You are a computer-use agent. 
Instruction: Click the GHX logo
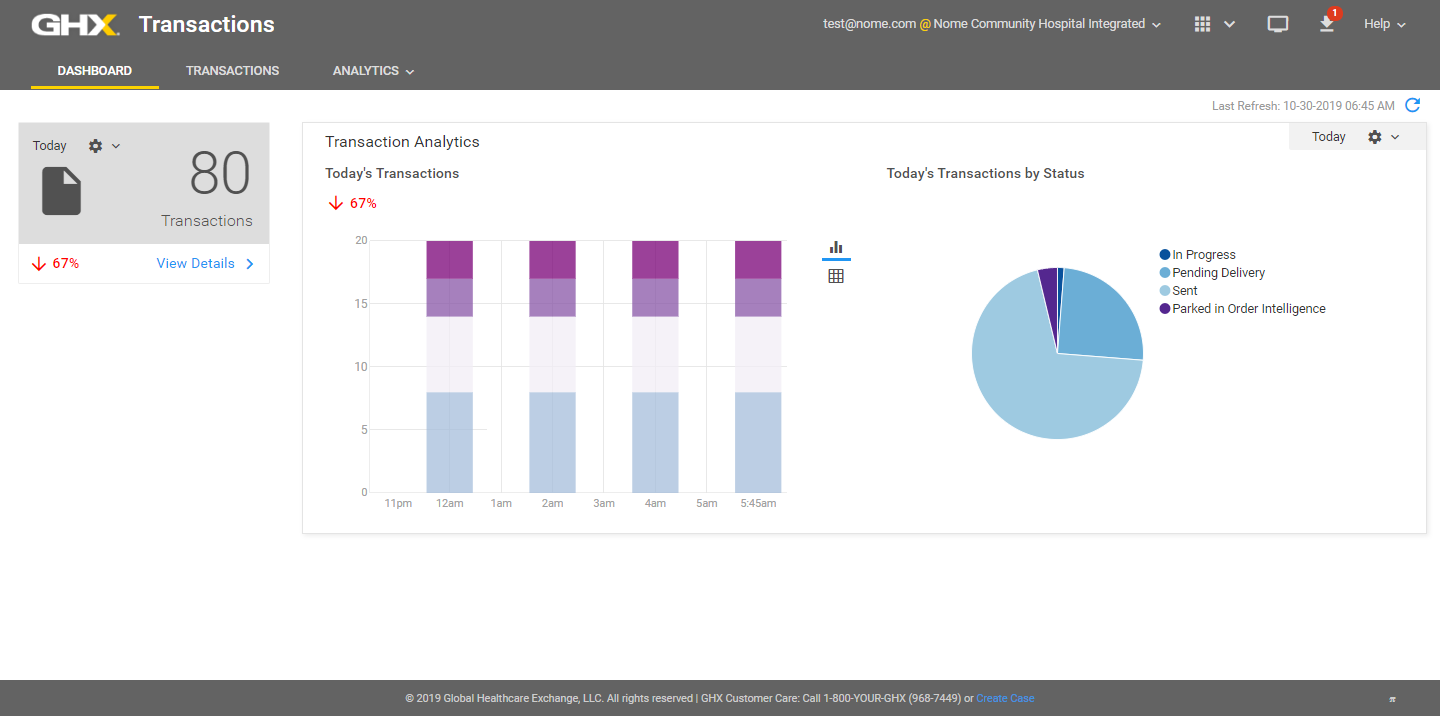click(75, 25)
